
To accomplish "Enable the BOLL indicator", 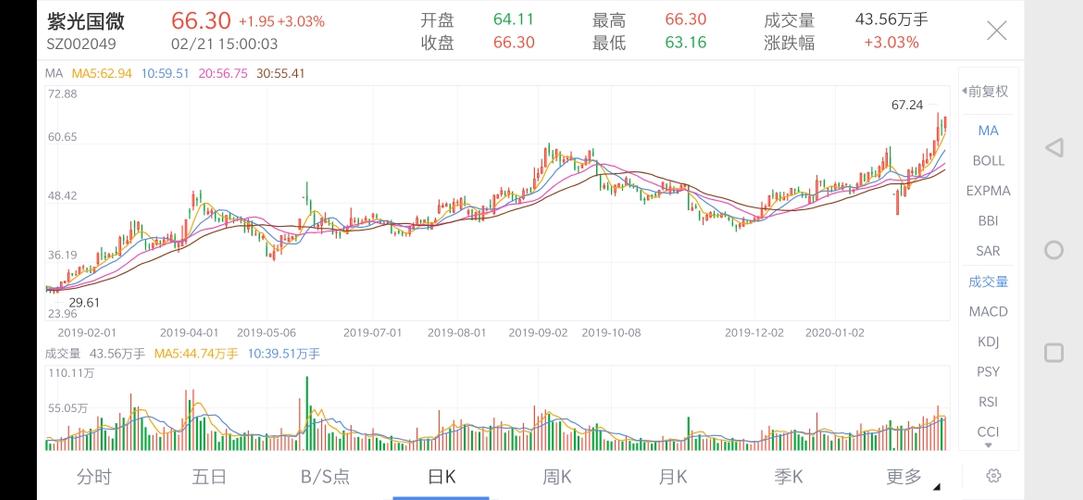I will click(x=988, y=161).
